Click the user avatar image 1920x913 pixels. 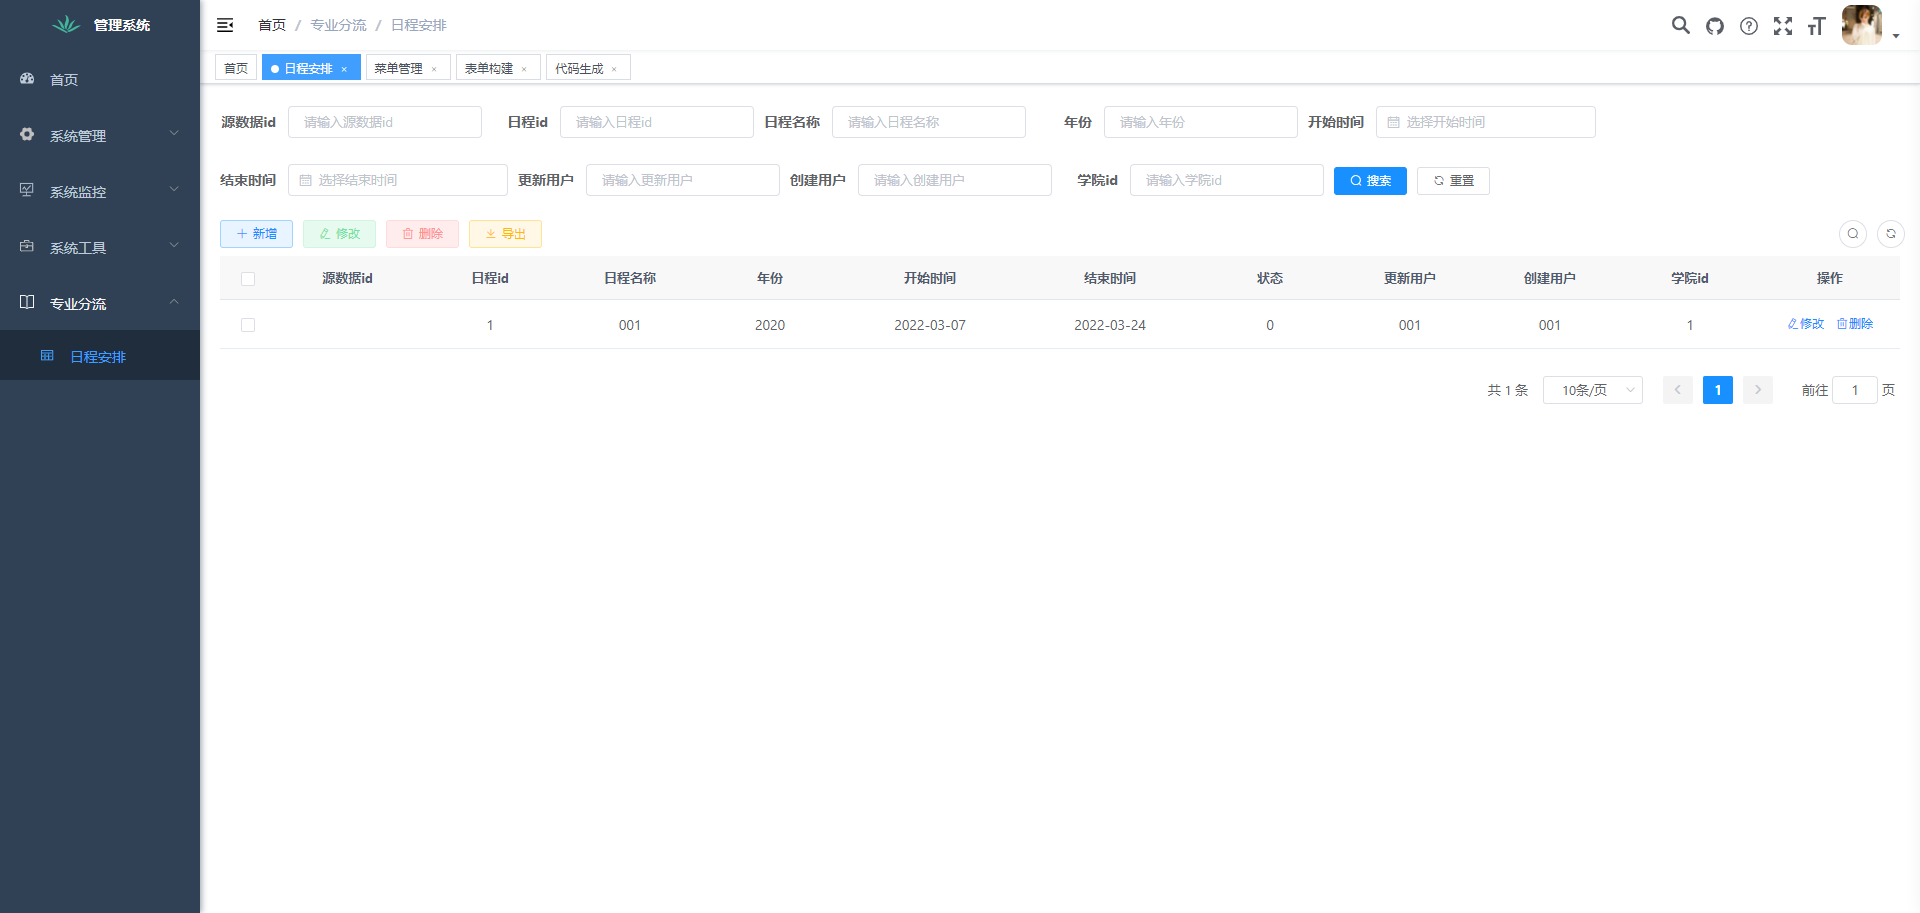coord(1862,25)
